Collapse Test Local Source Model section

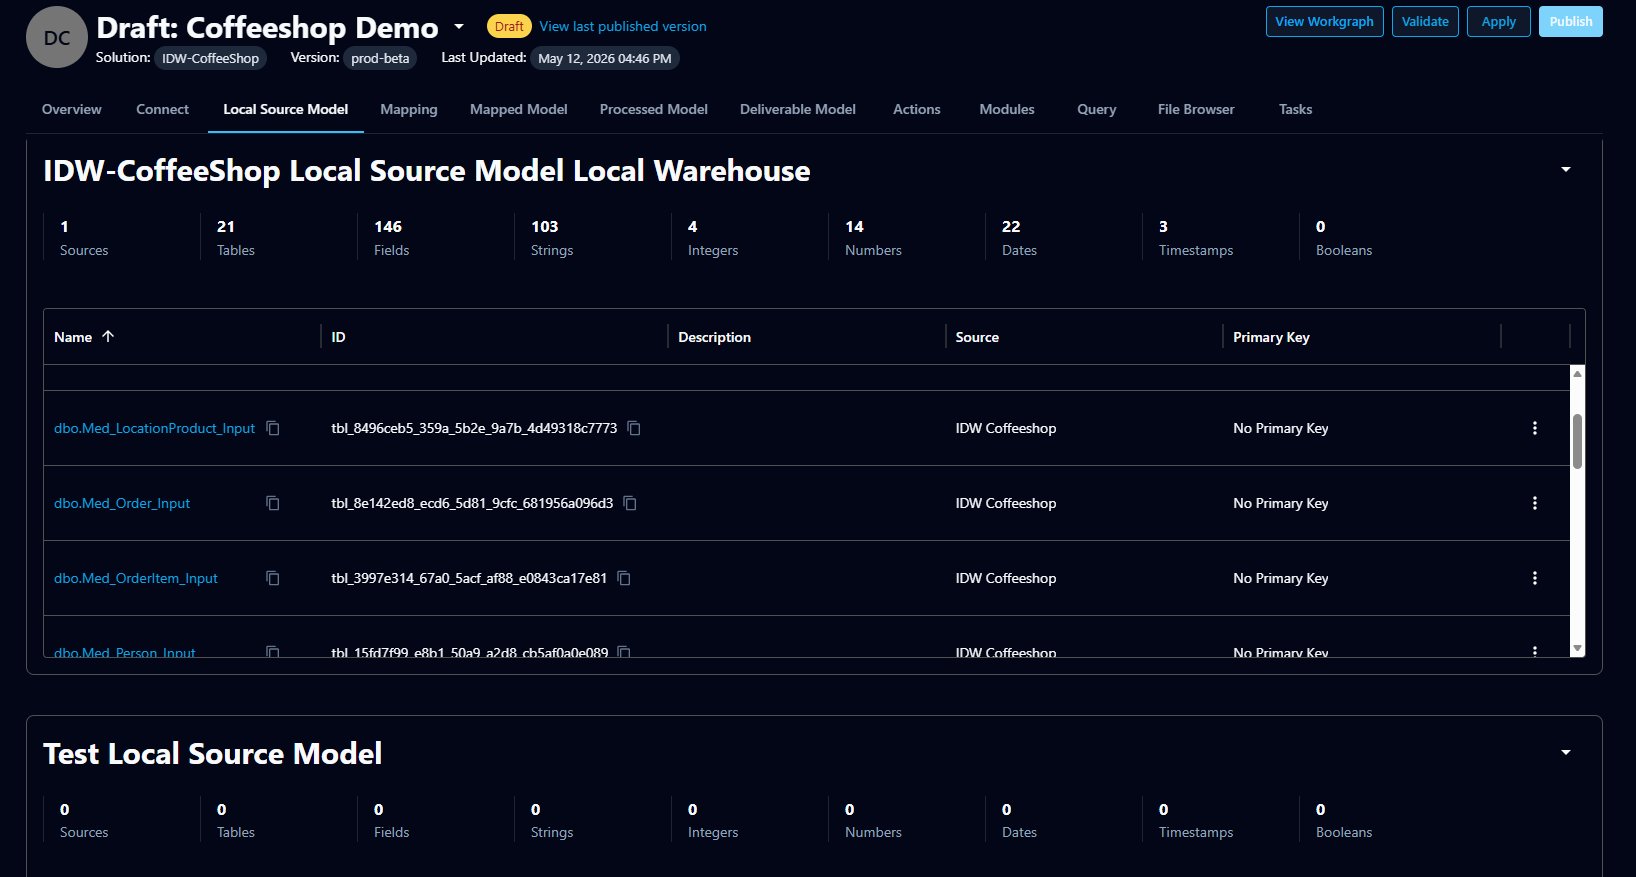[1566, 752]
